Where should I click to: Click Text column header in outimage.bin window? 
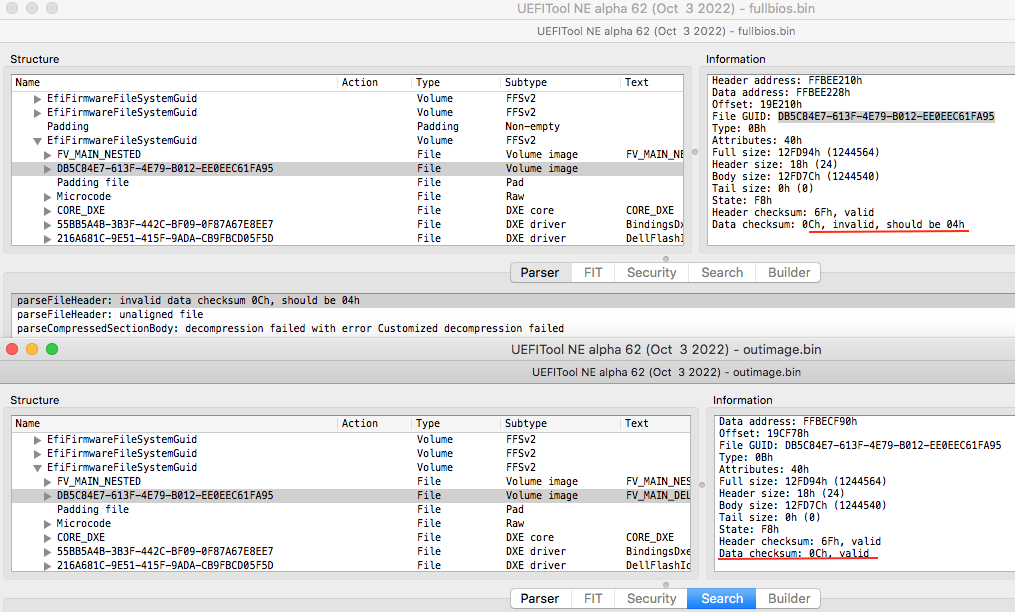pyautogui.click(x=654, y=423)
